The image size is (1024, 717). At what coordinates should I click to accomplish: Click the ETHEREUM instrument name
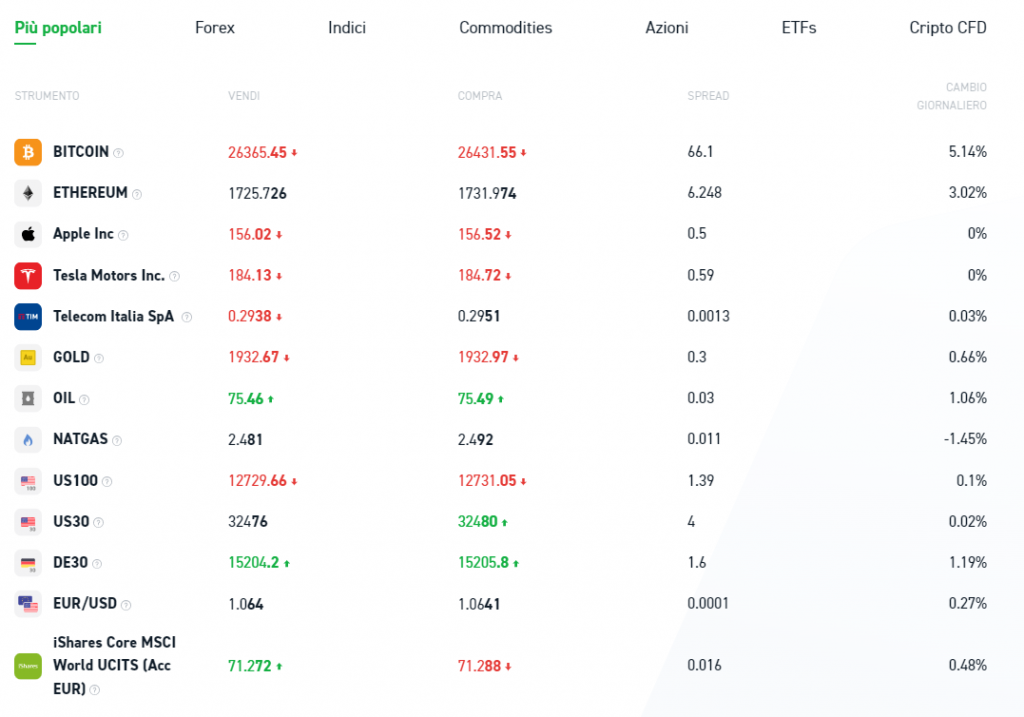tap(90, 193)
